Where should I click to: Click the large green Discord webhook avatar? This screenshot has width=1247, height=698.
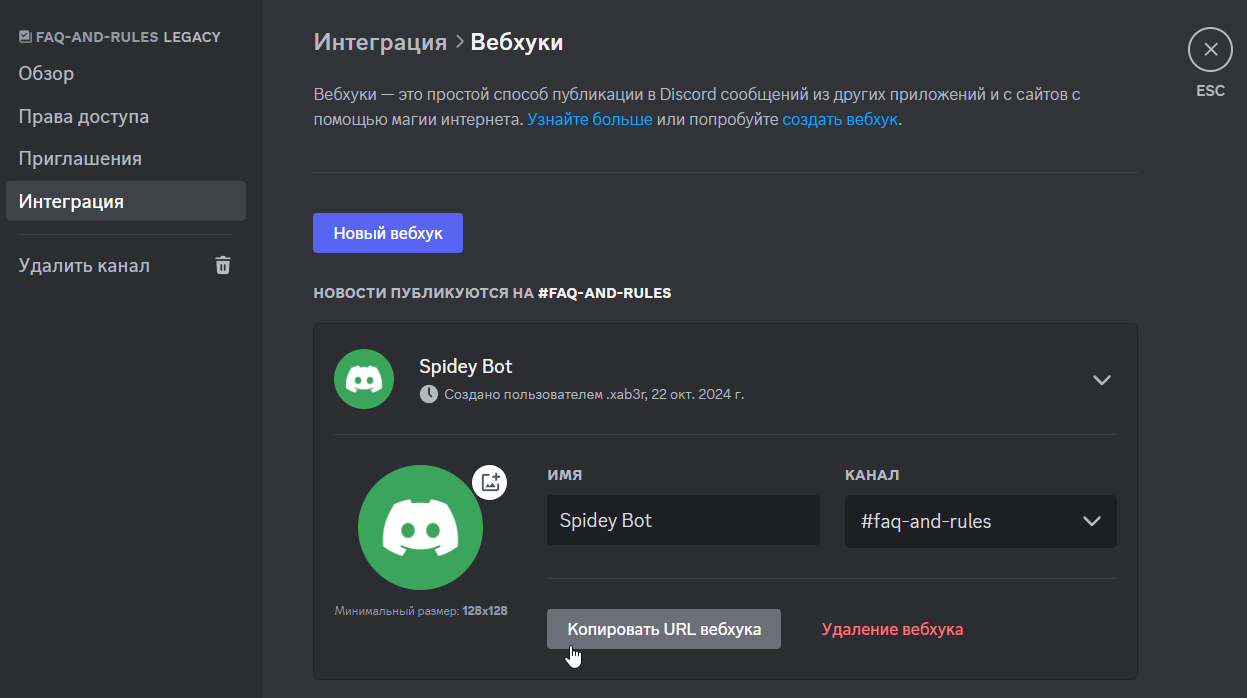click(420, 527)
